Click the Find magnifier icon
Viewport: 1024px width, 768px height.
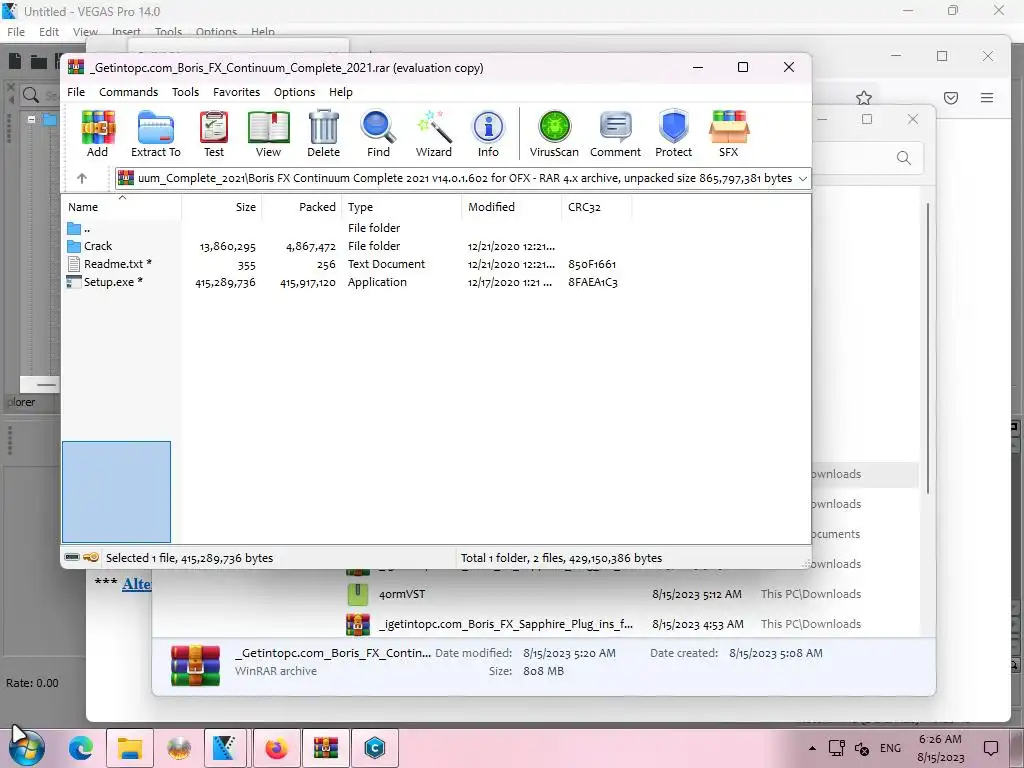click(x=378, y=134)
